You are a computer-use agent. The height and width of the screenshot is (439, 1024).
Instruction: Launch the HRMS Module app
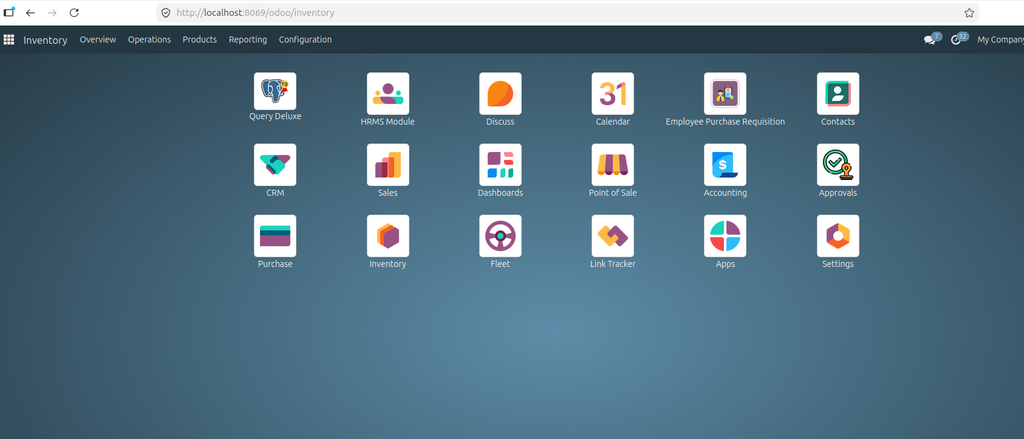(388, 93)
